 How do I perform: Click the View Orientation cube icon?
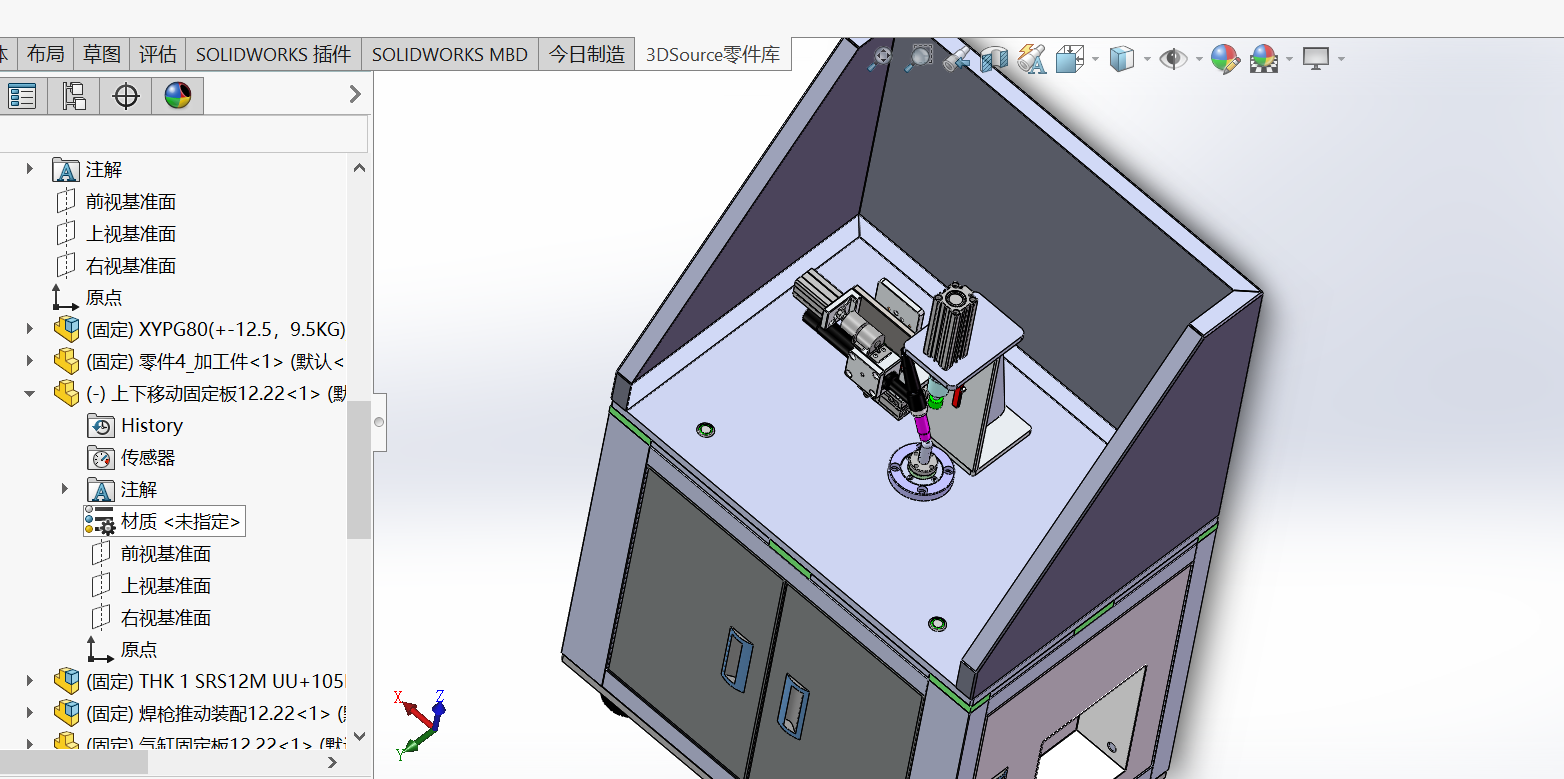1070,59
